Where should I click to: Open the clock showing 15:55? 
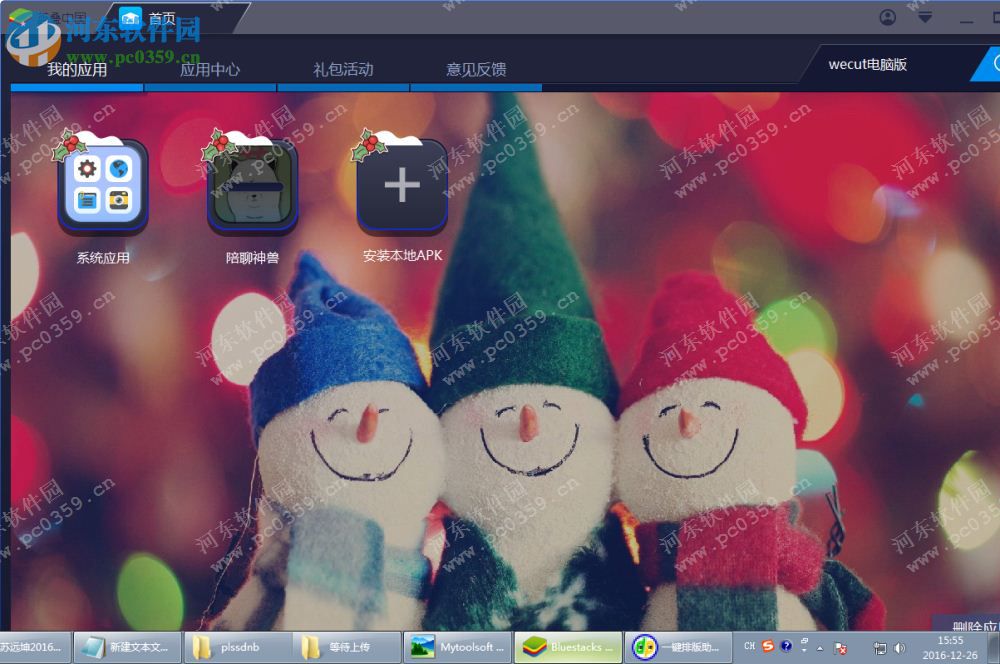point(950,647)
